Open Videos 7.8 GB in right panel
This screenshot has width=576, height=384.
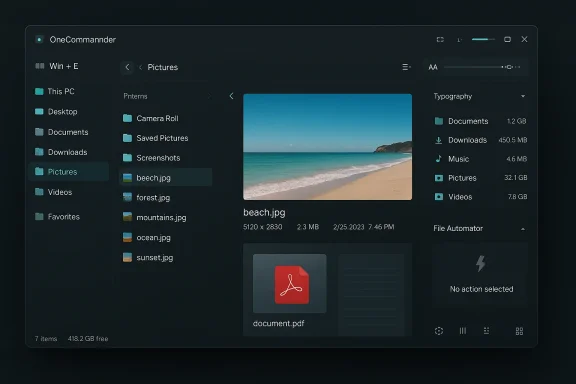coord(480,197)
